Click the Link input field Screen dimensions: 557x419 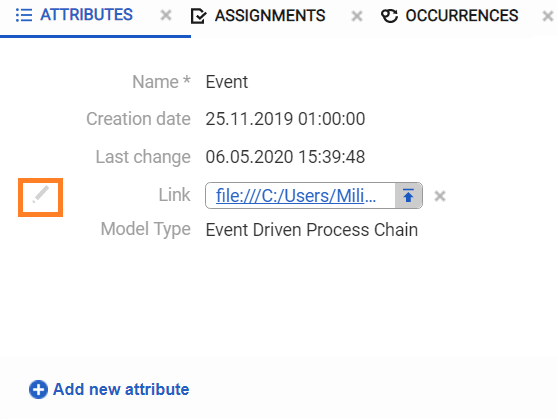pyautogui.click(x=300, y=196)
